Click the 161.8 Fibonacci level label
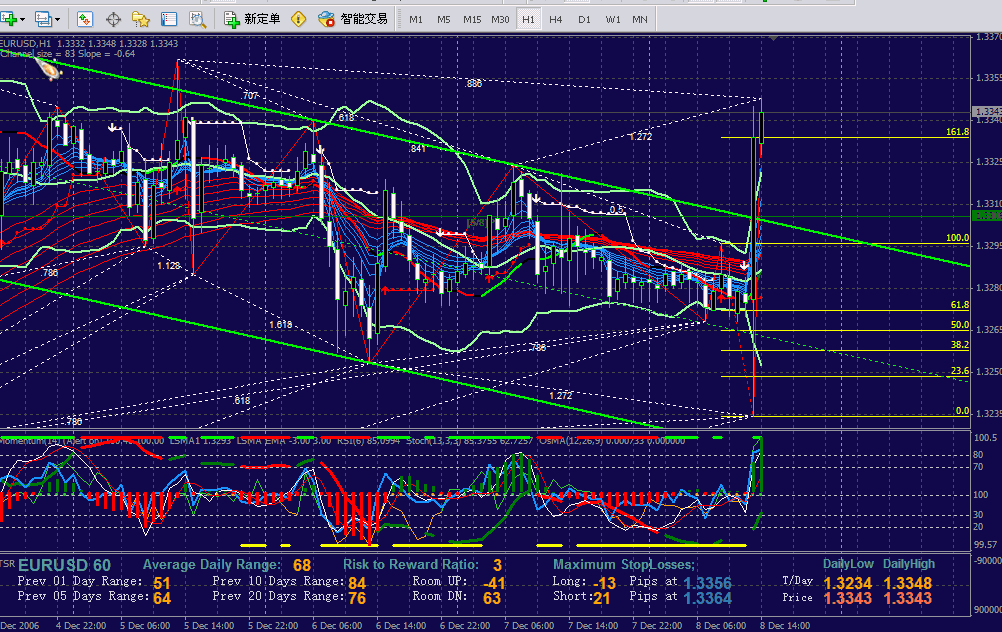 [957, 132]
